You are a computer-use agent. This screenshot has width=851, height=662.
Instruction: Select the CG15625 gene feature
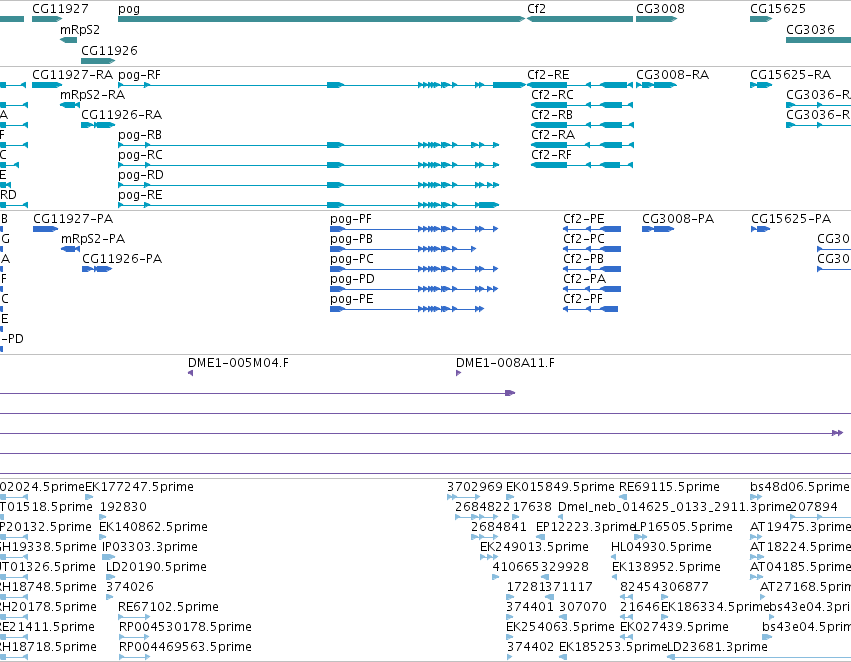761,19
